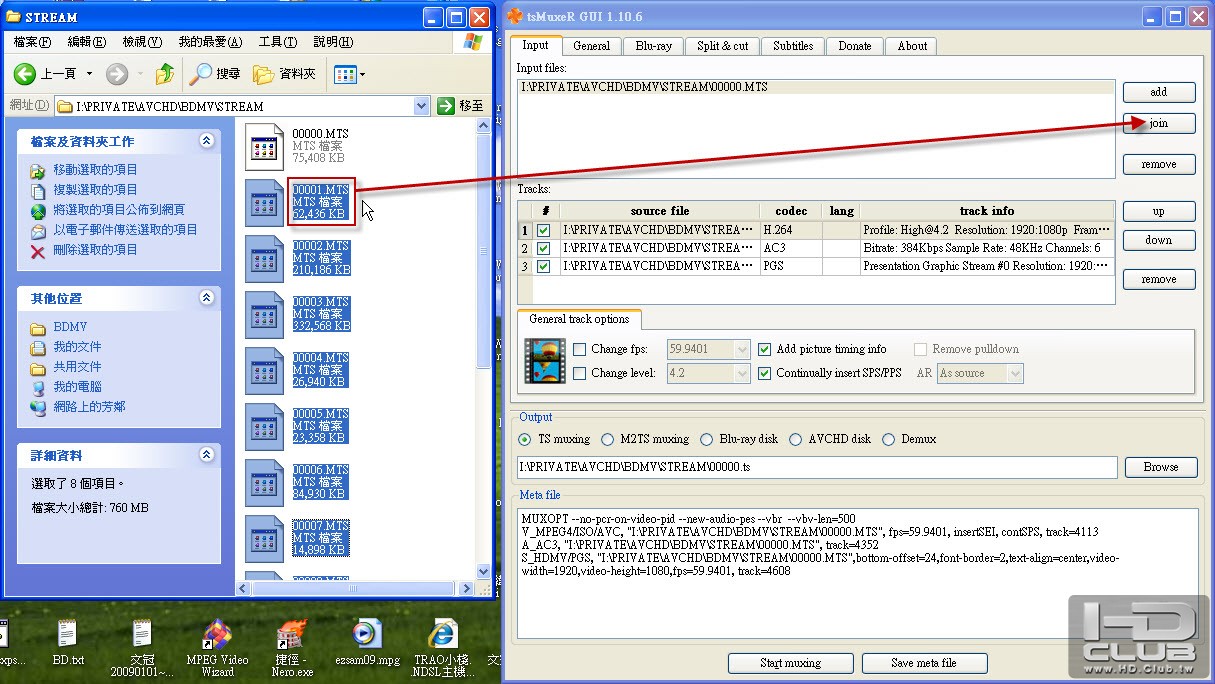The image size is (1215, 684).
Task: Open the views button dropdown arrow
Action: (x=362, y=74)
